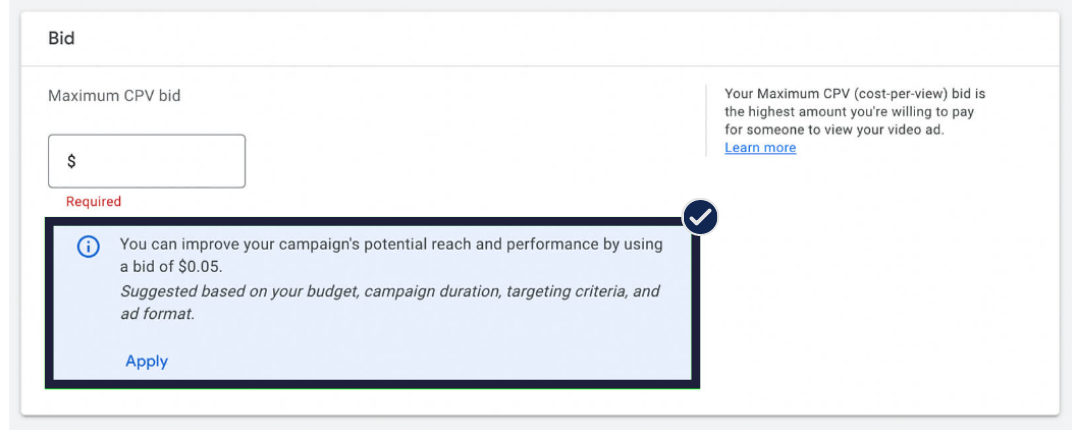
Task: Apply the suggested $0.05 bid
Action: (x=146, y=361)
